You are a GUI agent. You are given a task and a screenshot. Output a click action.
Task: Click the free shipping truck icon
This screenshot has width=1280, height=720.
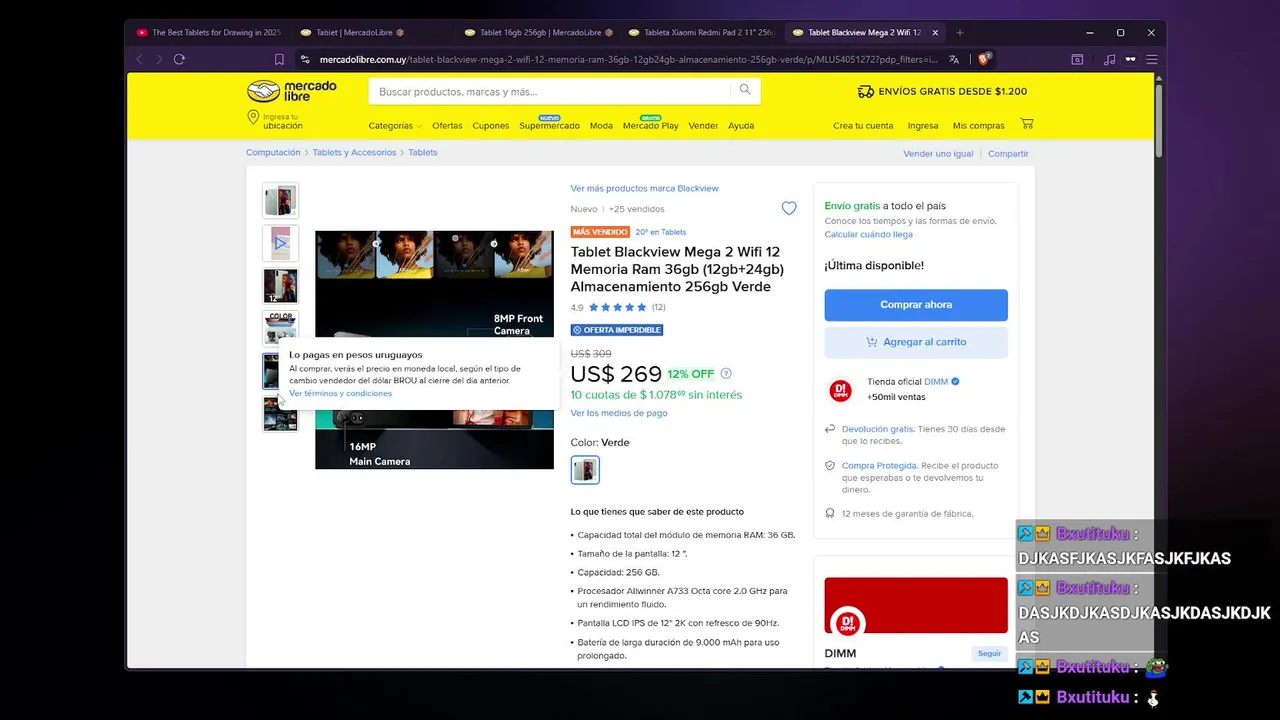click(x=866, y=91)
